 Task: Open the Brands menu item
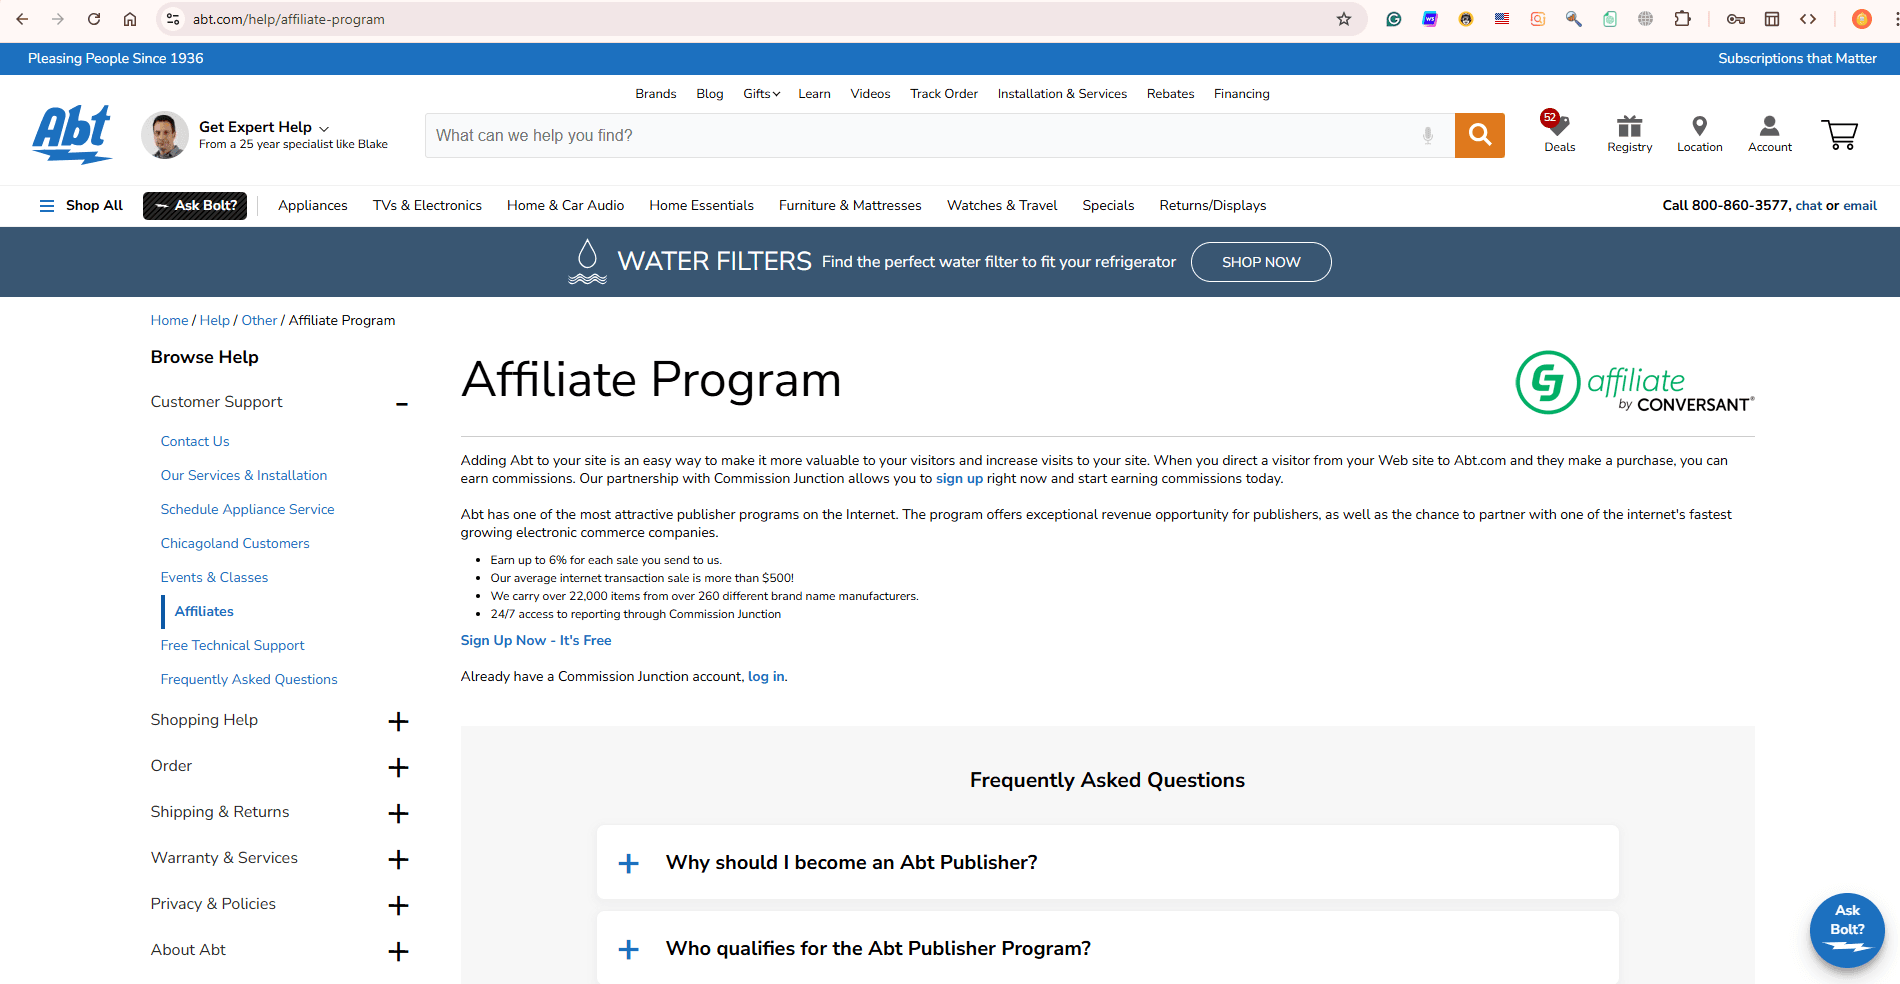[x=656, y=94]
